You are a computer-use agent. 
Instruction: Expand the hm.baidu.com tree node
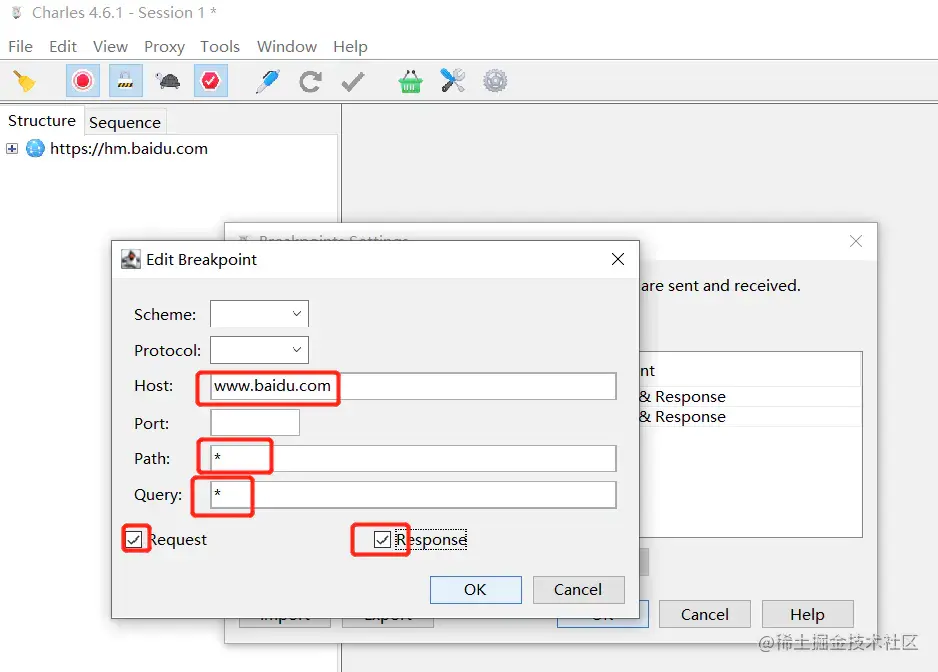click(x=12, y=148)
